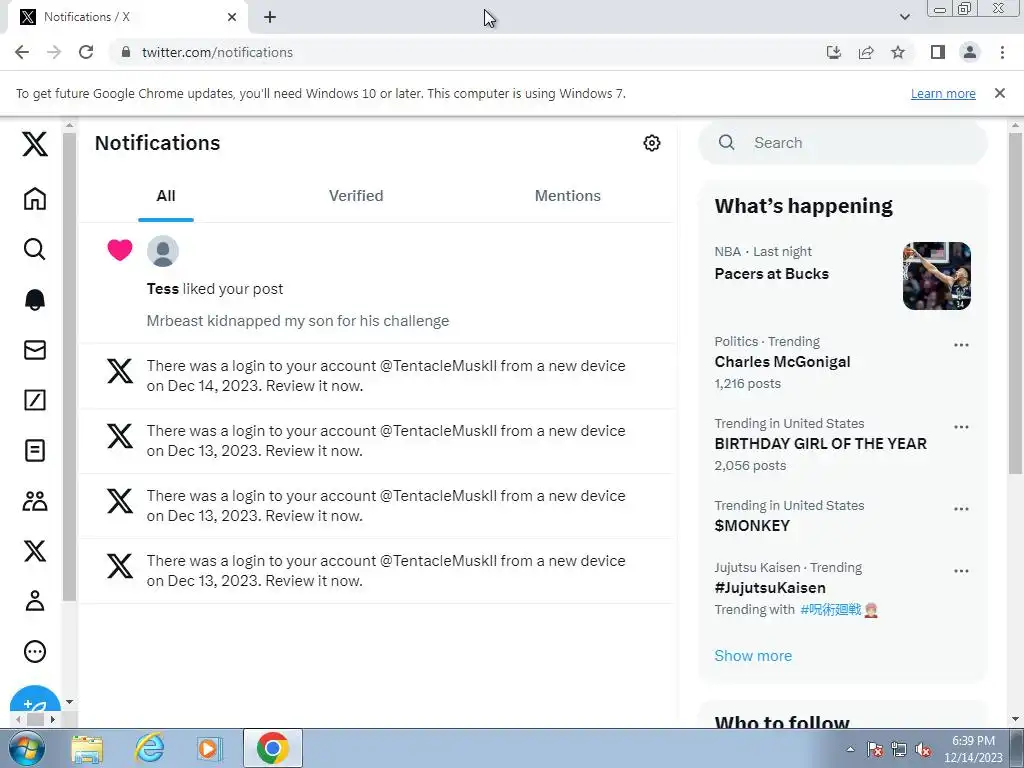Open Explore magnifier in the sidebar

point(35,249)
